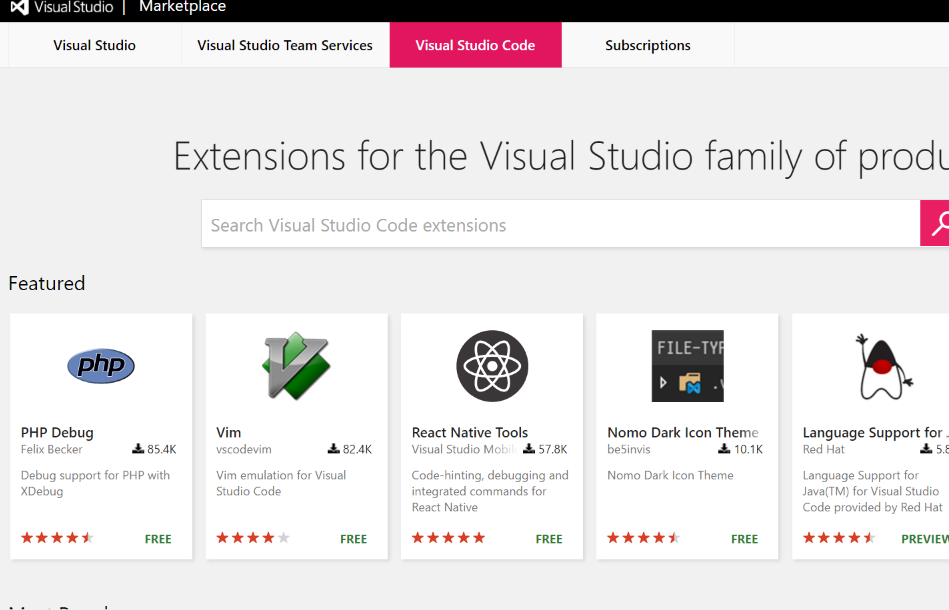
Task: Click the magnifier search button
Action: (934, 223)
